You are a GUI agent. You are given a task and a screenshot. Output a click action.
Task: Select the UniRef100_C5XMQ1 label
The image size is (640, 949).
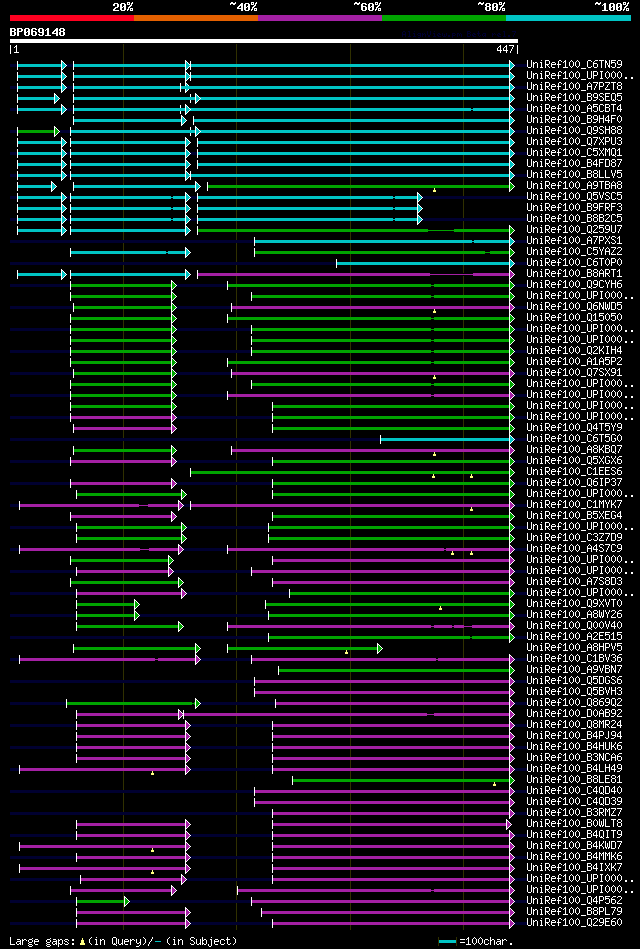(574, 153)
